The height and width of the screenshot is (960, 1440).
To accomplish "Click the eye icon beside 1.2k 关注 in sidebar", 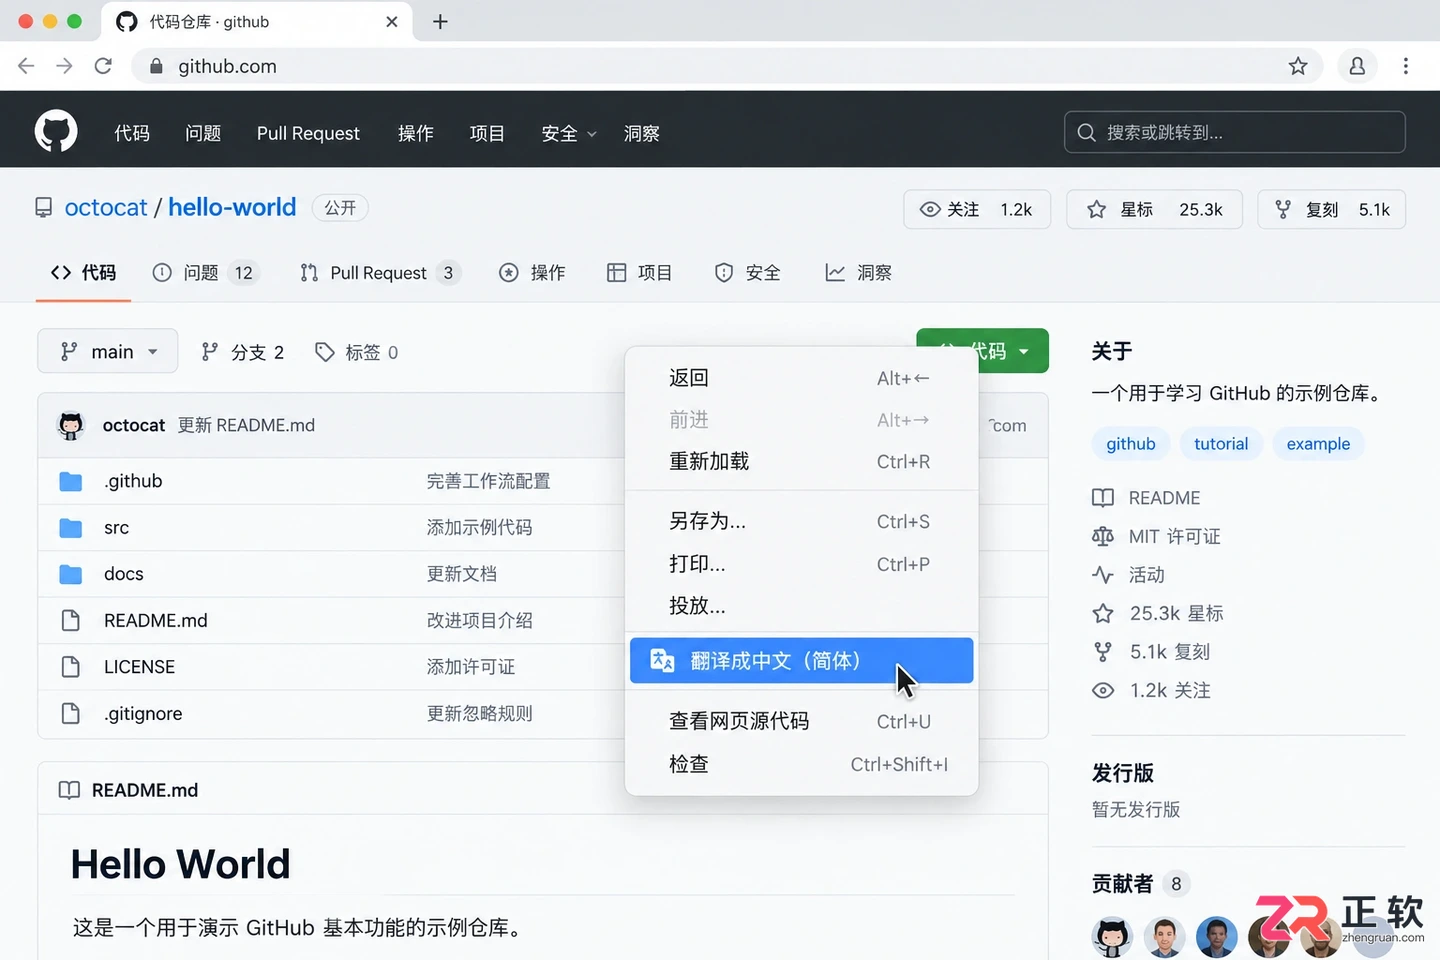I will (x=1103, y=691).
